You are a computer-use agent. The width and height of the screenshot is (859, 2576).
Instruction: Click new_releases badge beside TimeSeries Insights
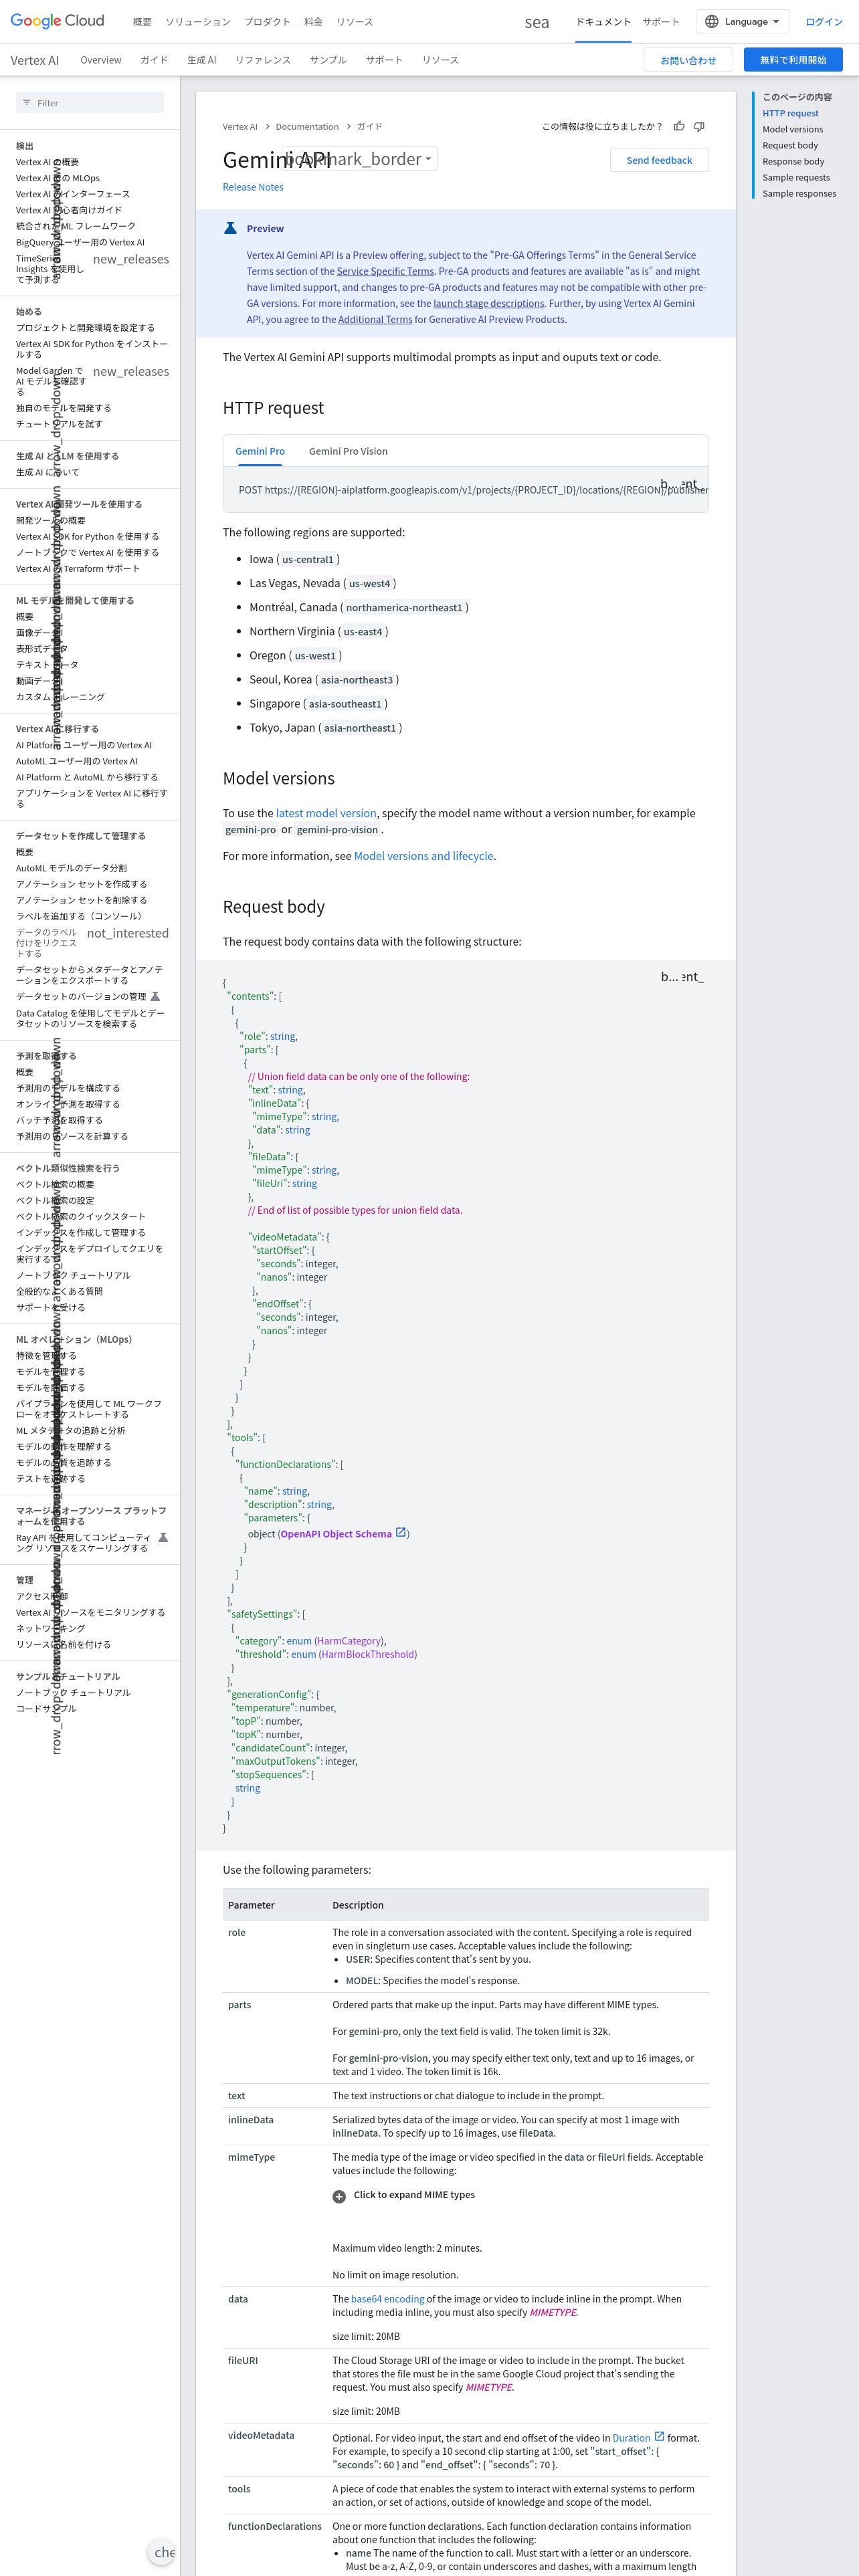131,259
